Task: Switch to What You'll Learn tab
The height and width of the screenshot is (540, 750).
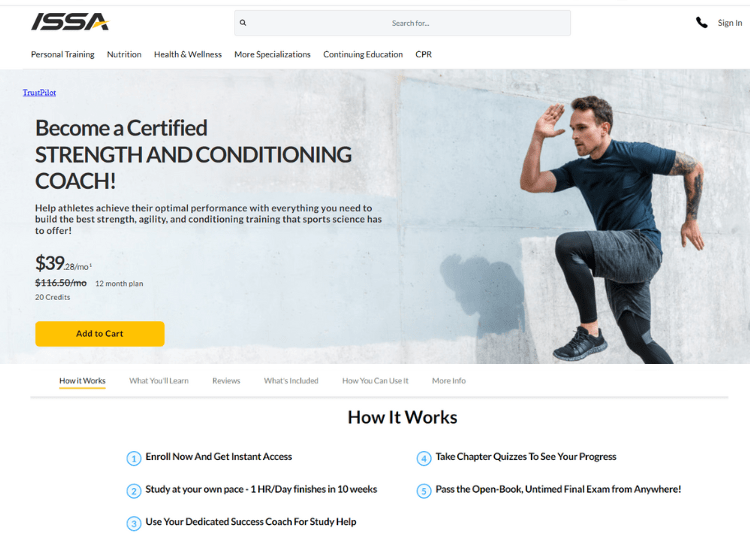Action: 159,381
